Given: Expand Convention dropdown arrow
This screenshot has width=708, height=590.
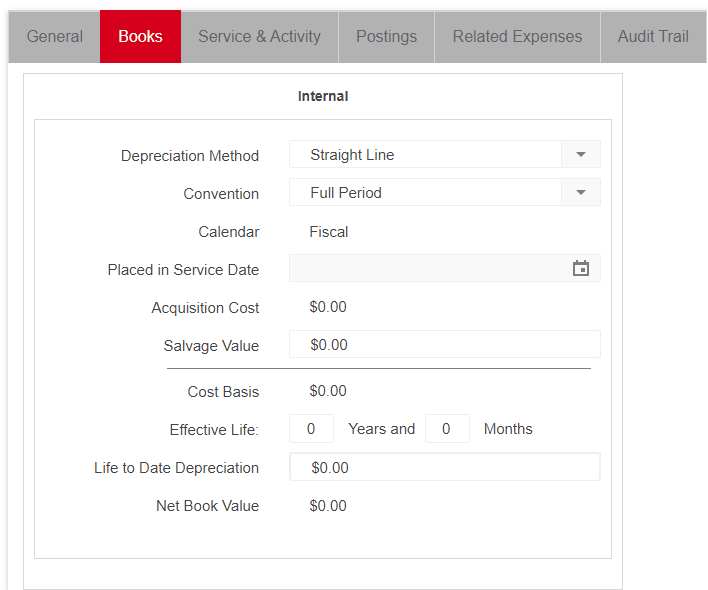Looking at the screenshot, I should (581, 192).
